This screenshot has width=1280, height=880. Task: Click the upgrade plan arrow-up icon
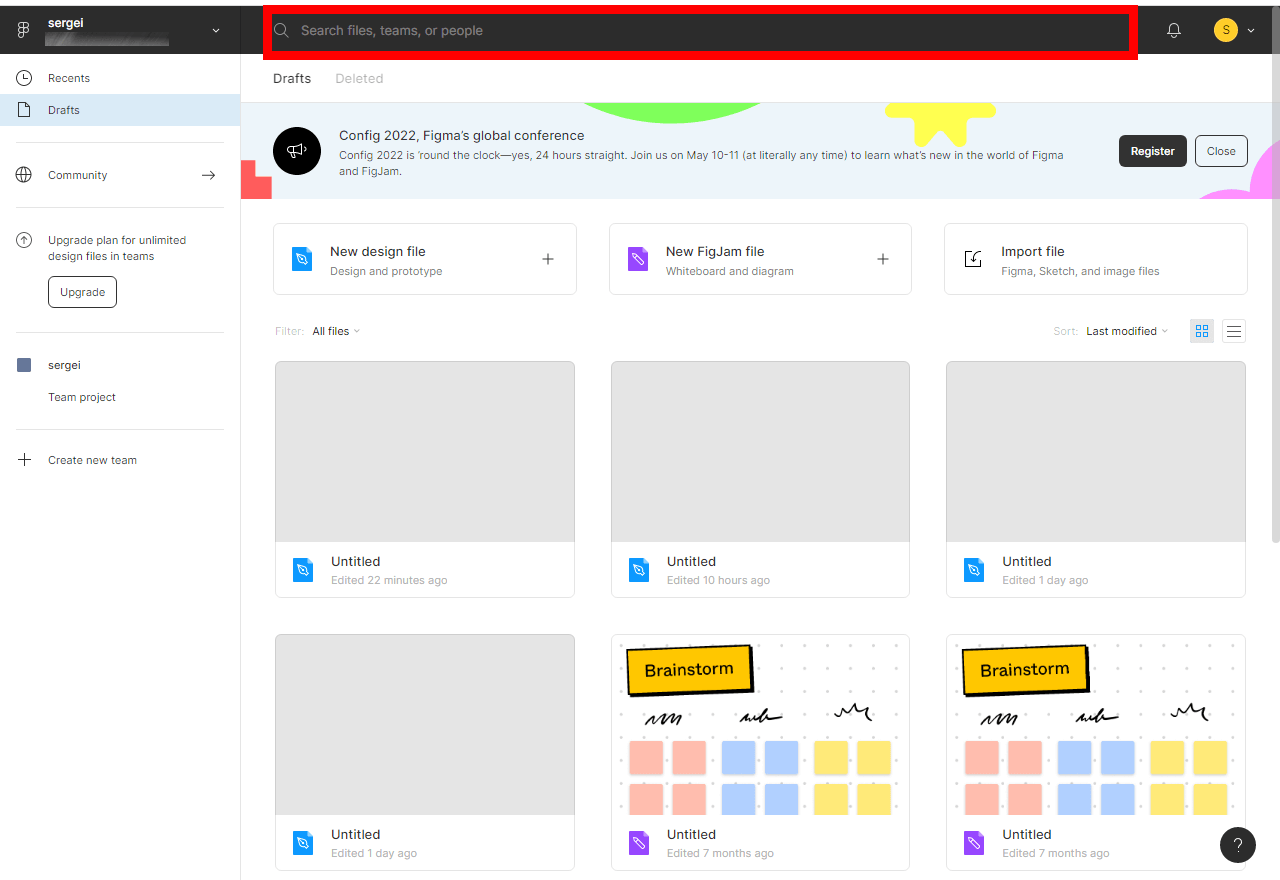click(x=25, y=240)
